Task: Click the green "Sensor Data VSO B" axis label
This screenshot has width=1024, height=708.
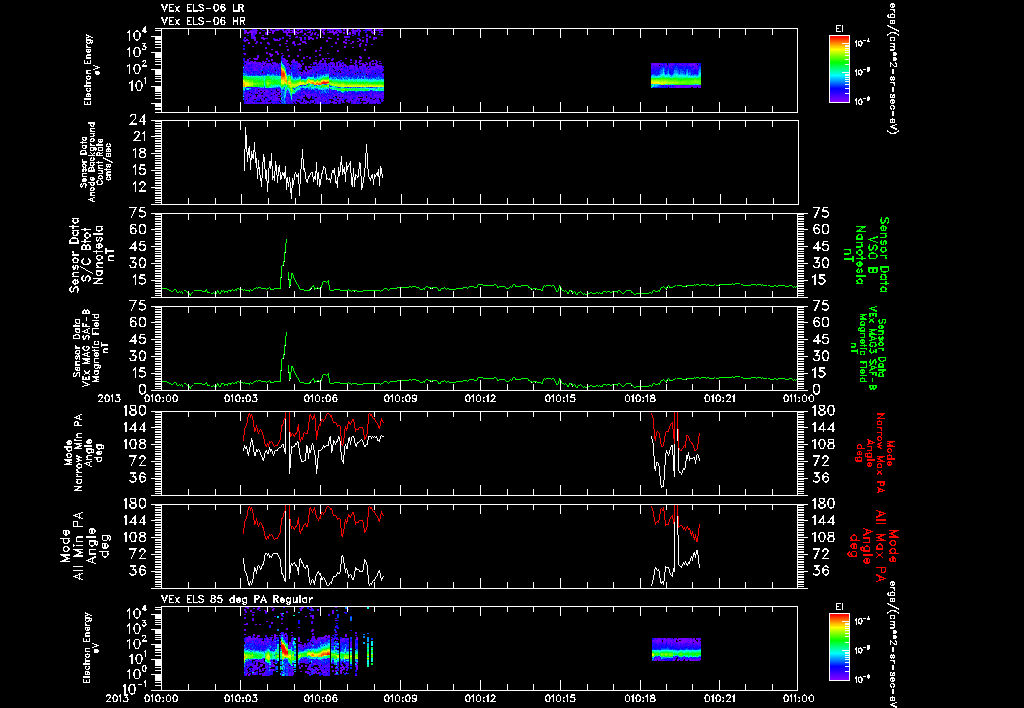Action: (x=867, y=255)
